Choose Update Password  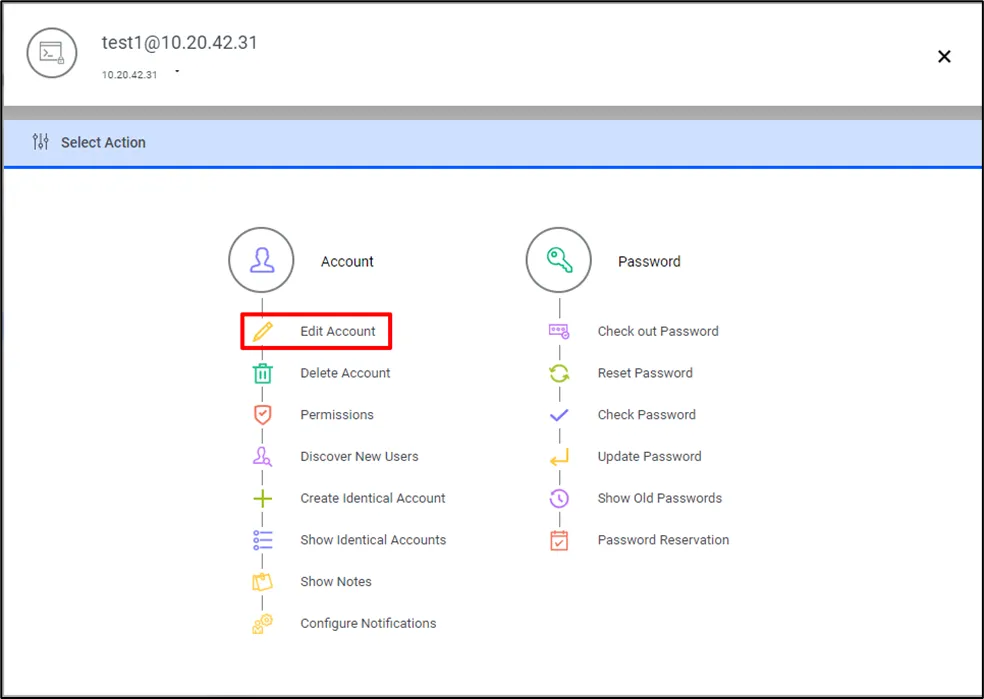(650, 456)
